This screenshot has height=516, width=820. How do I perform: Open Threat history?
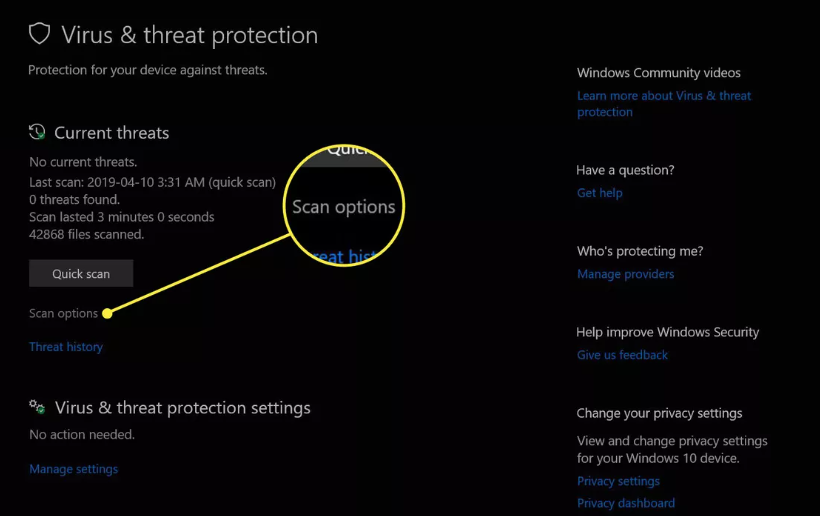click(66, 347)
